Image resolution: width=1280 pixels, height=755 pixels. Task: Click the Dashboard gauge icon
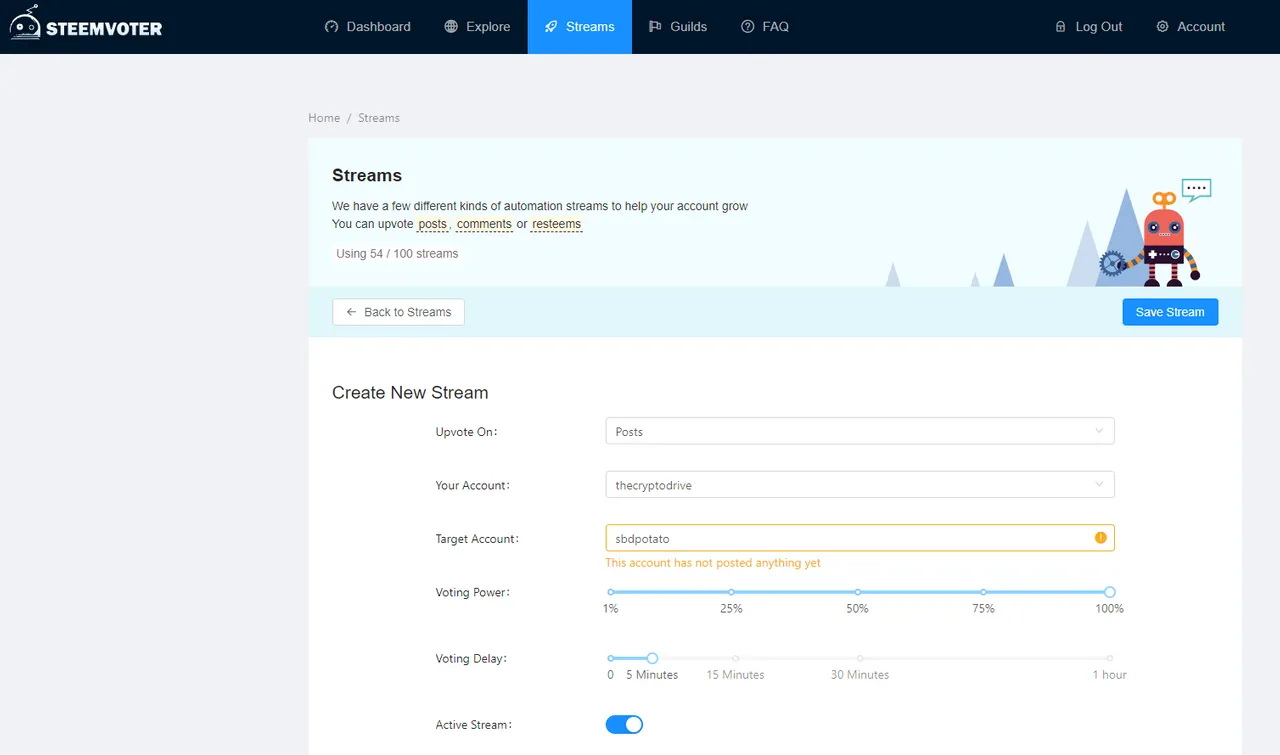tap(332, 27)
